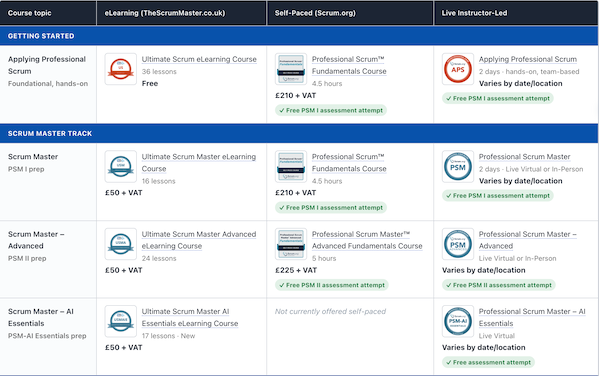Click the SCRUM MASTER TRACK section header
The width and height of the screenshot is (599, 376).
299,133
